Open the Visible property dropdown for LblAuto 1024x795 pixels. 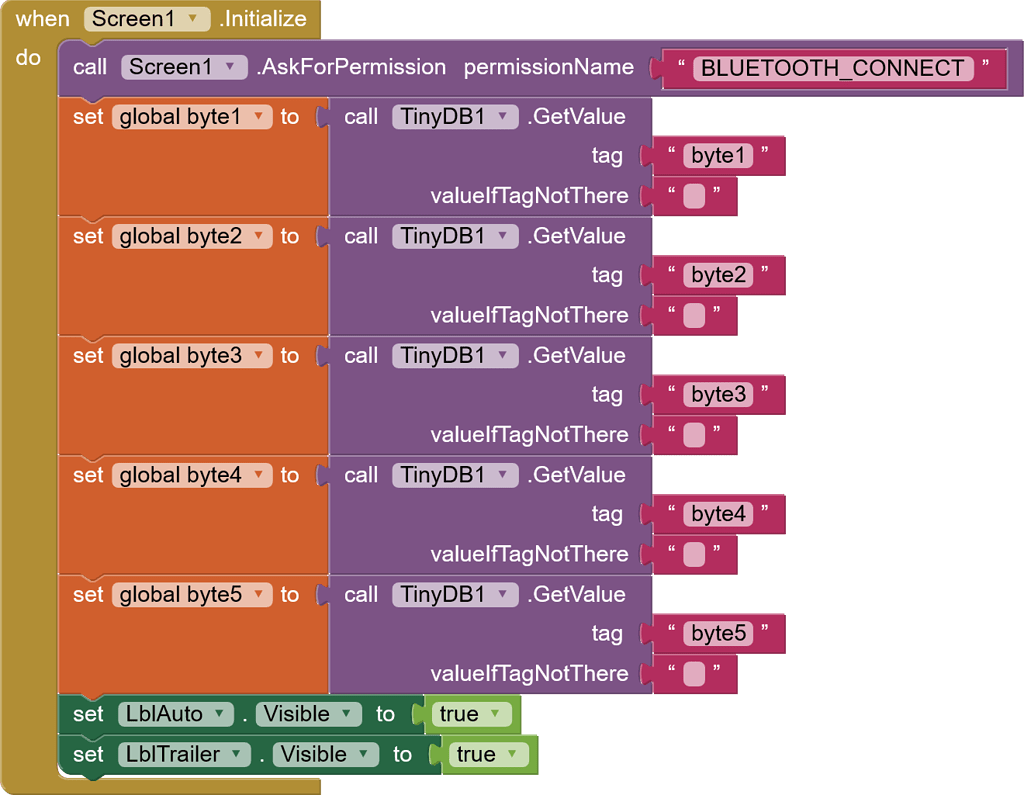(346, 714)
